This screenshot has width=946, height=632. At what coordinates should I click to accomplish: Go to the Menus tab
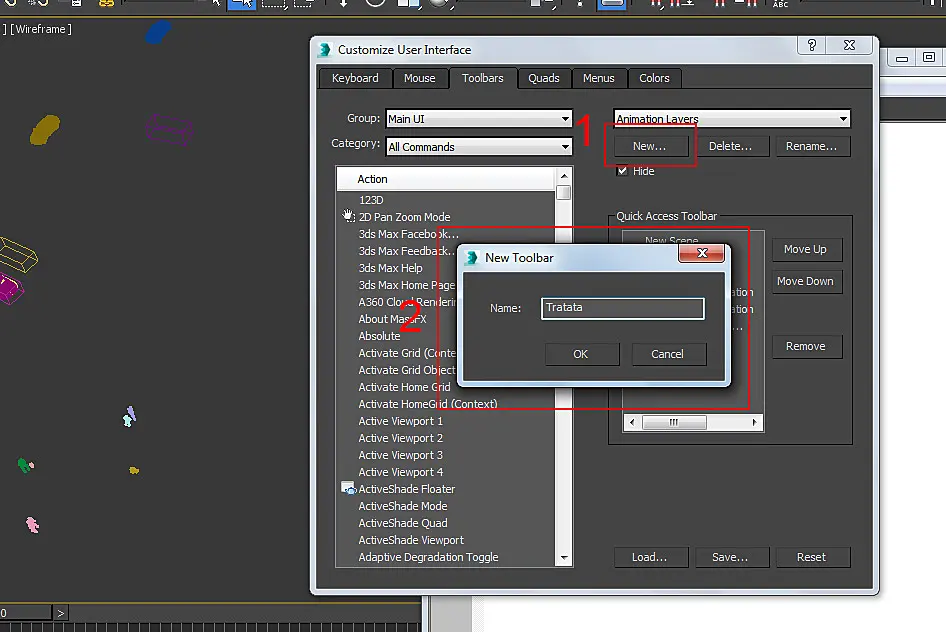(598, 78)
